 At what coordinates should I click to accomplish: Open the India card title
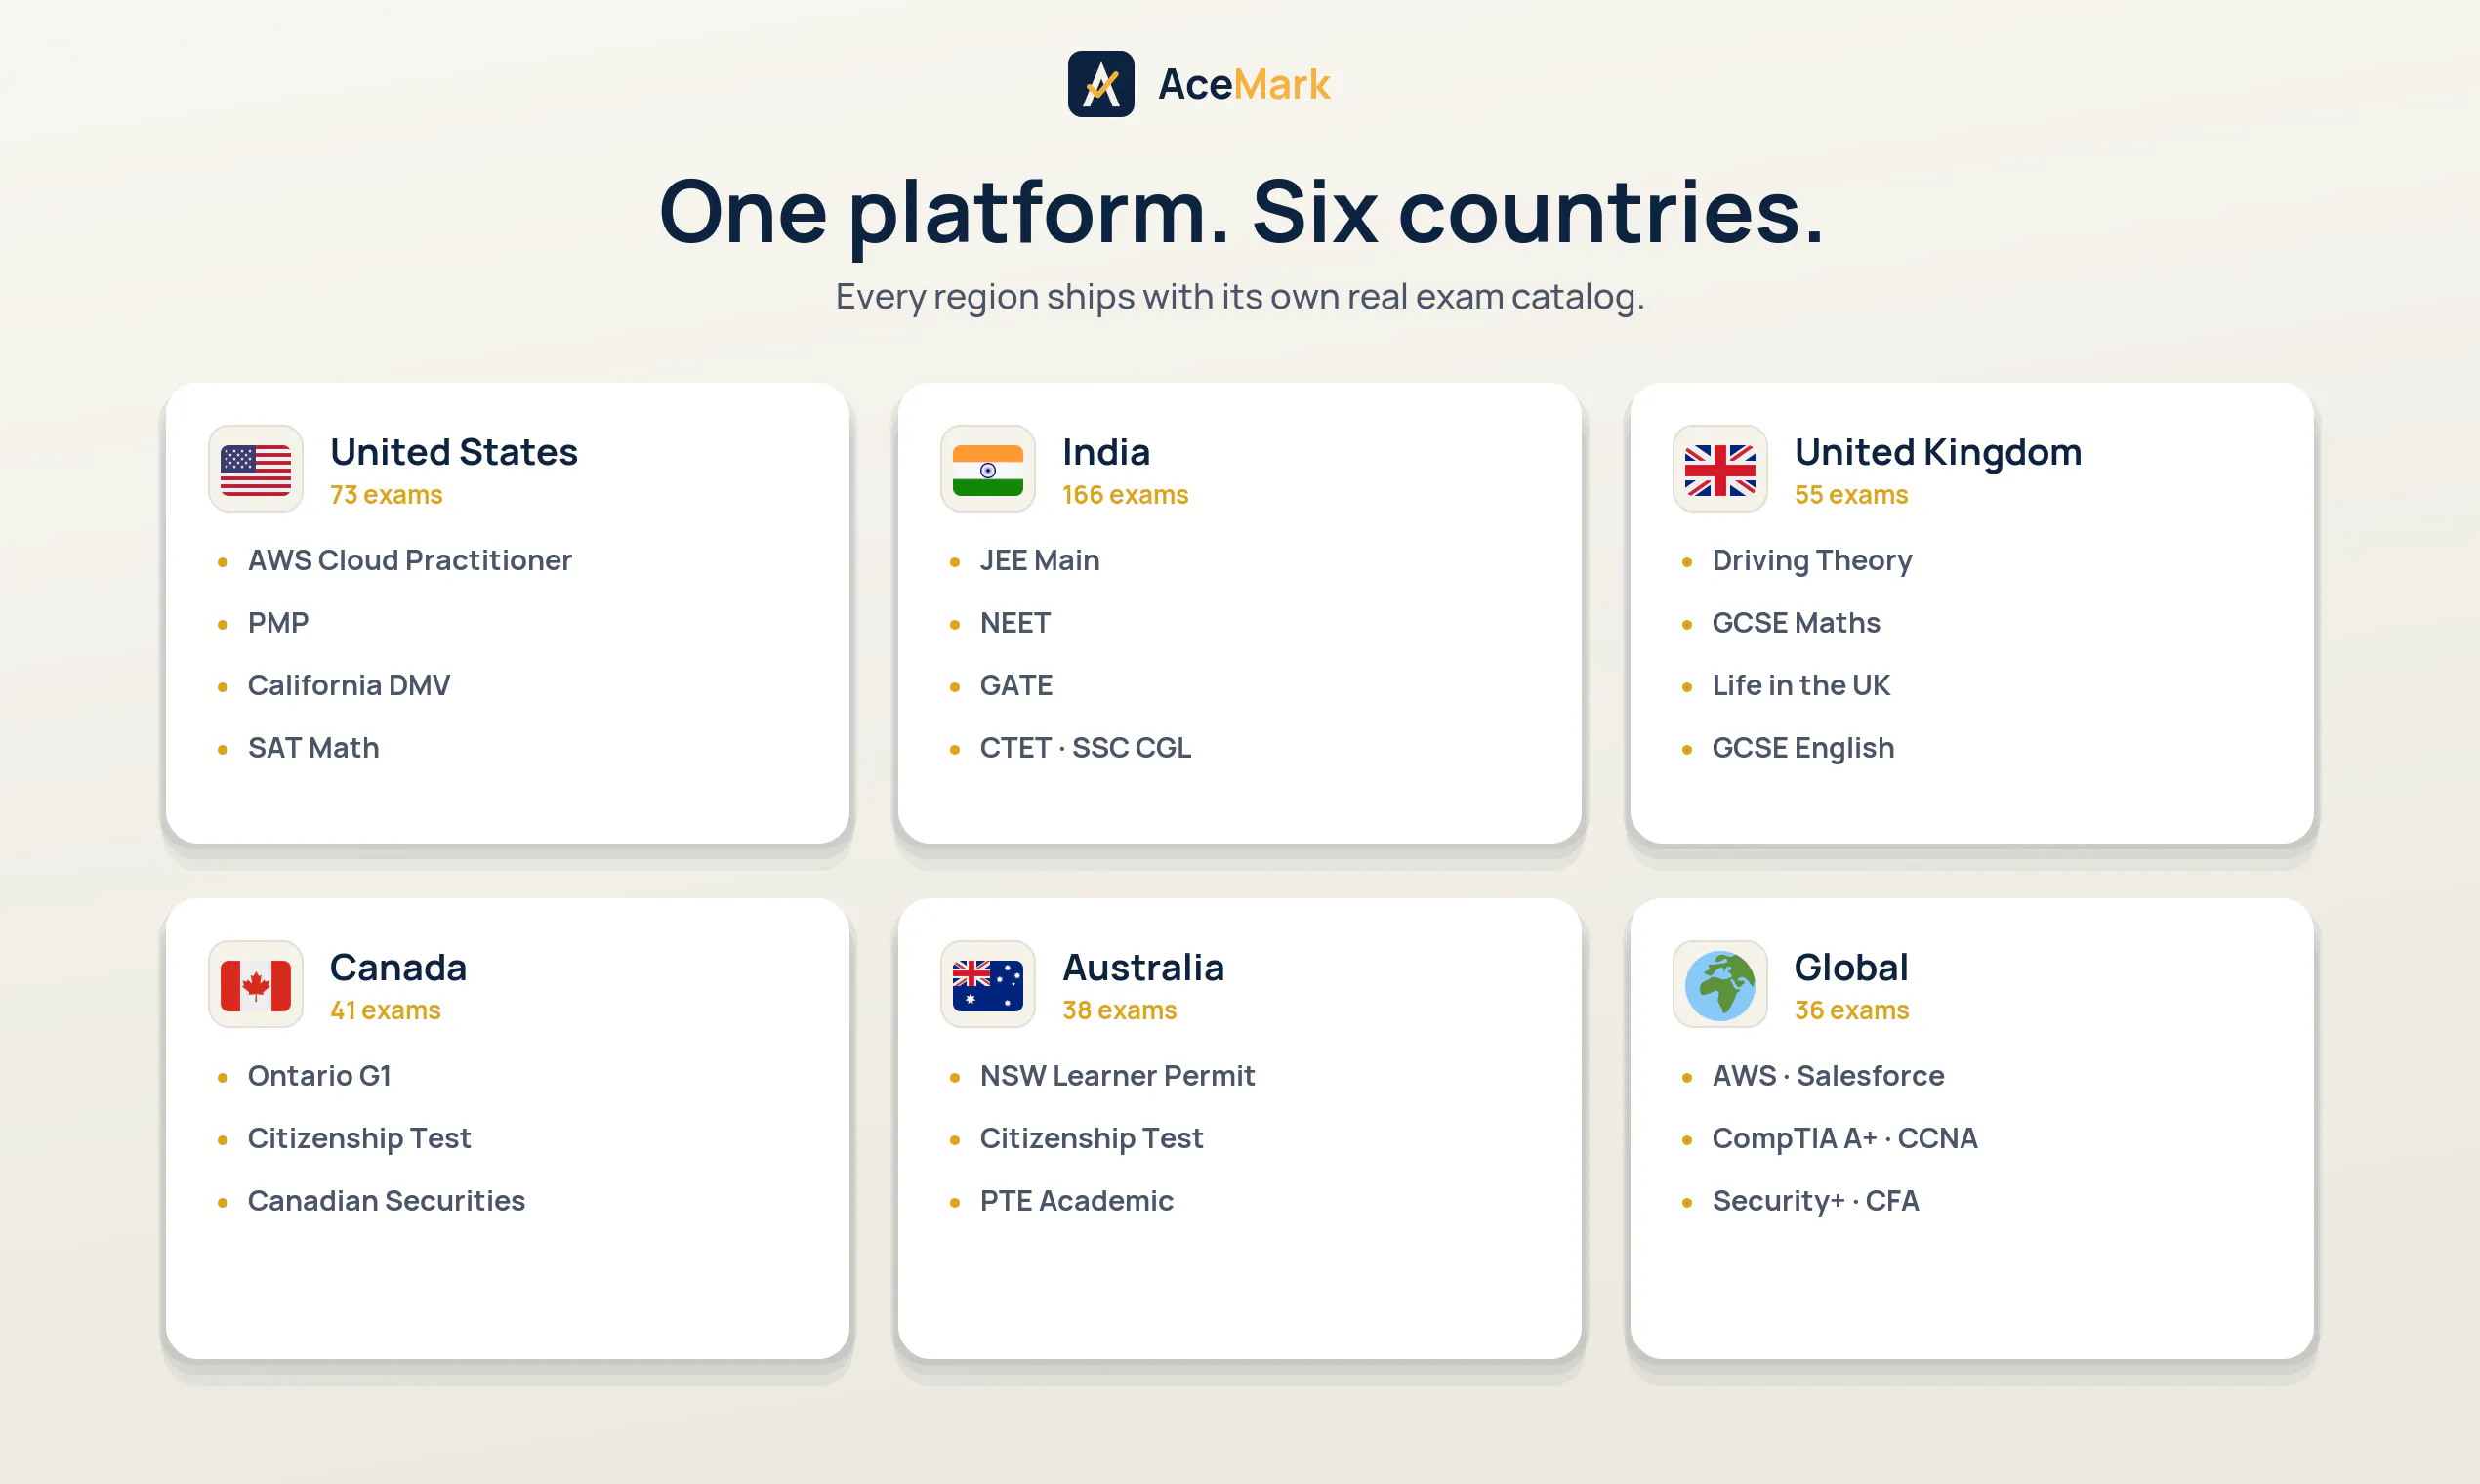click(x=1106, y=452)
